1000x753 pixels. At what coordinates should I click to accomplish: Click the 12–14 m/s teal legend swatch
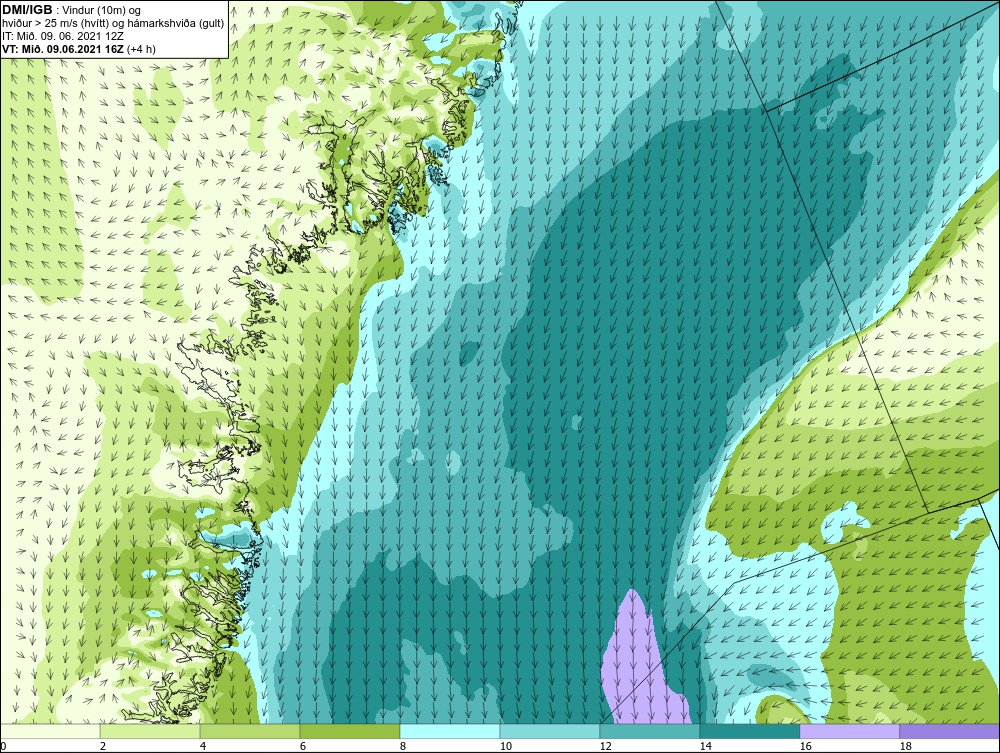pyautogui.click(x=650, y=731)
